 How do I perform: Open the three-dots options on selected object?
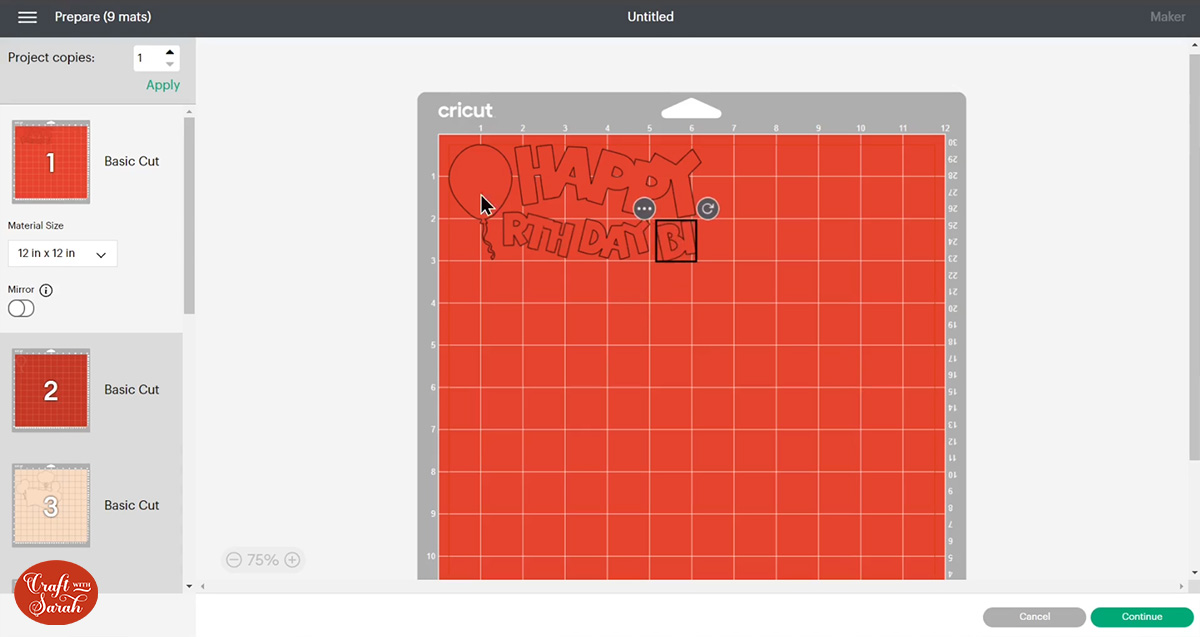[644, 209]
